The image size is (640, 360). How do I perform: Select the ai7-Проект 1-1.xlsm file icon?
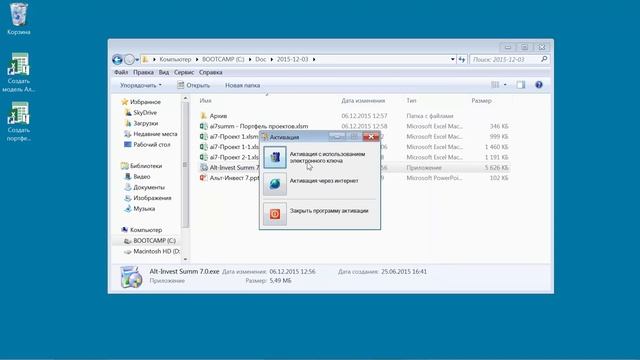pyautogui.click(x=204, y=147)
